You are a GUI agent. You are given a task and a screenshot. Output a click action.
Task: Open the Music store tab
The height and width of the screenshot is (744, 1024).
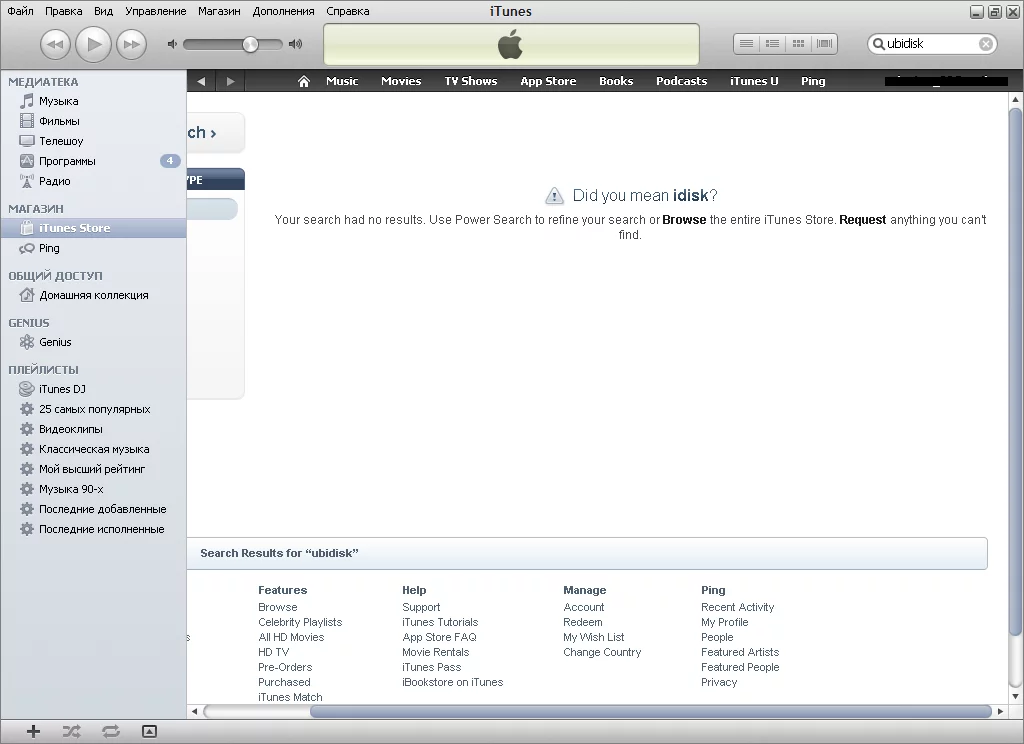342,81
